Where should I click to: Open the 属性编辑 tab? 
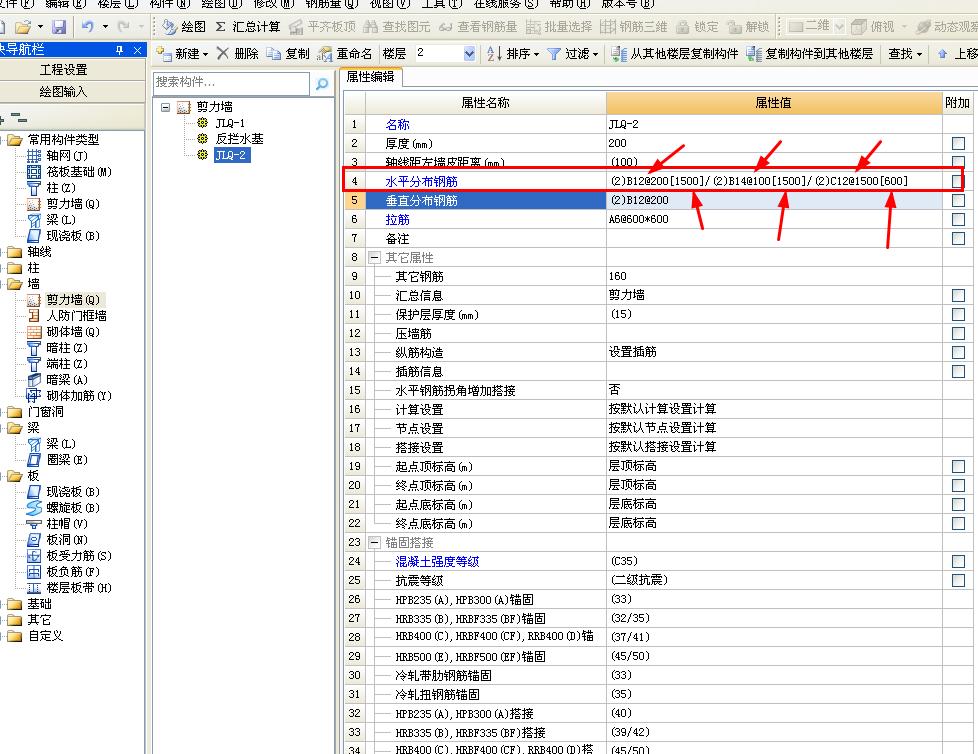point(370,77)
